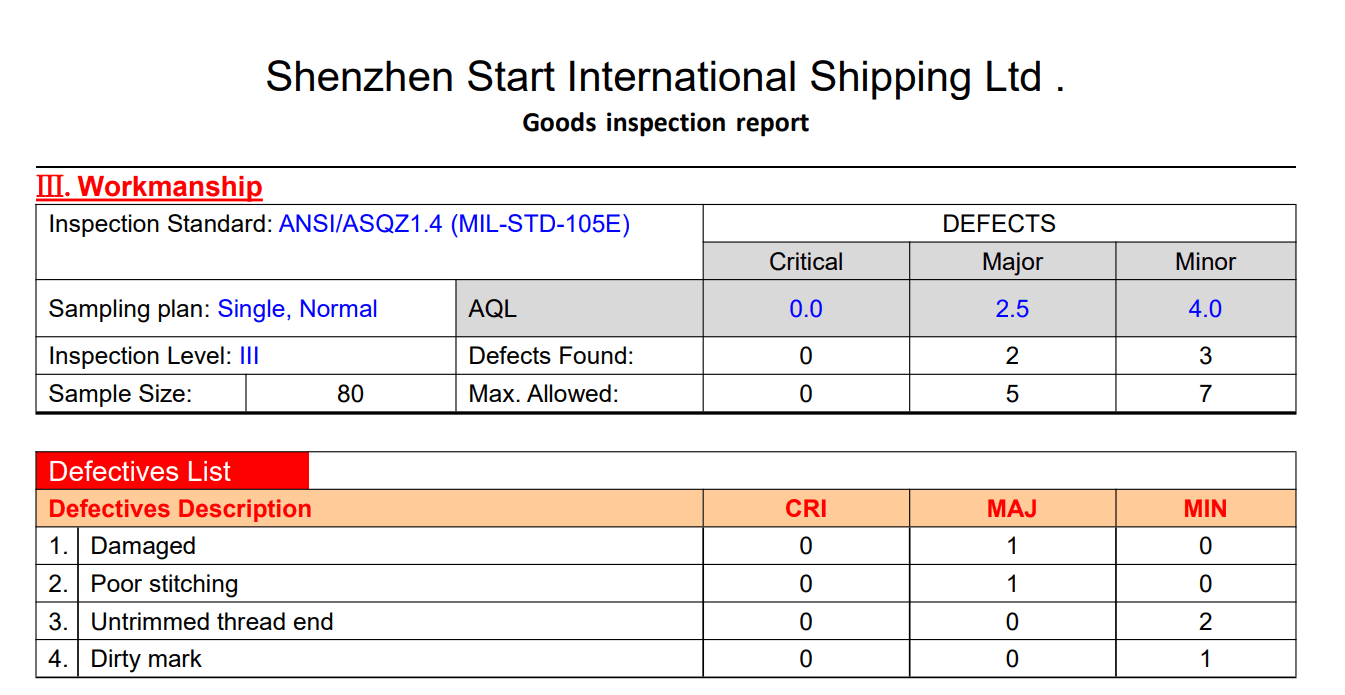Select the Defects Found label

tap(551, 356)
